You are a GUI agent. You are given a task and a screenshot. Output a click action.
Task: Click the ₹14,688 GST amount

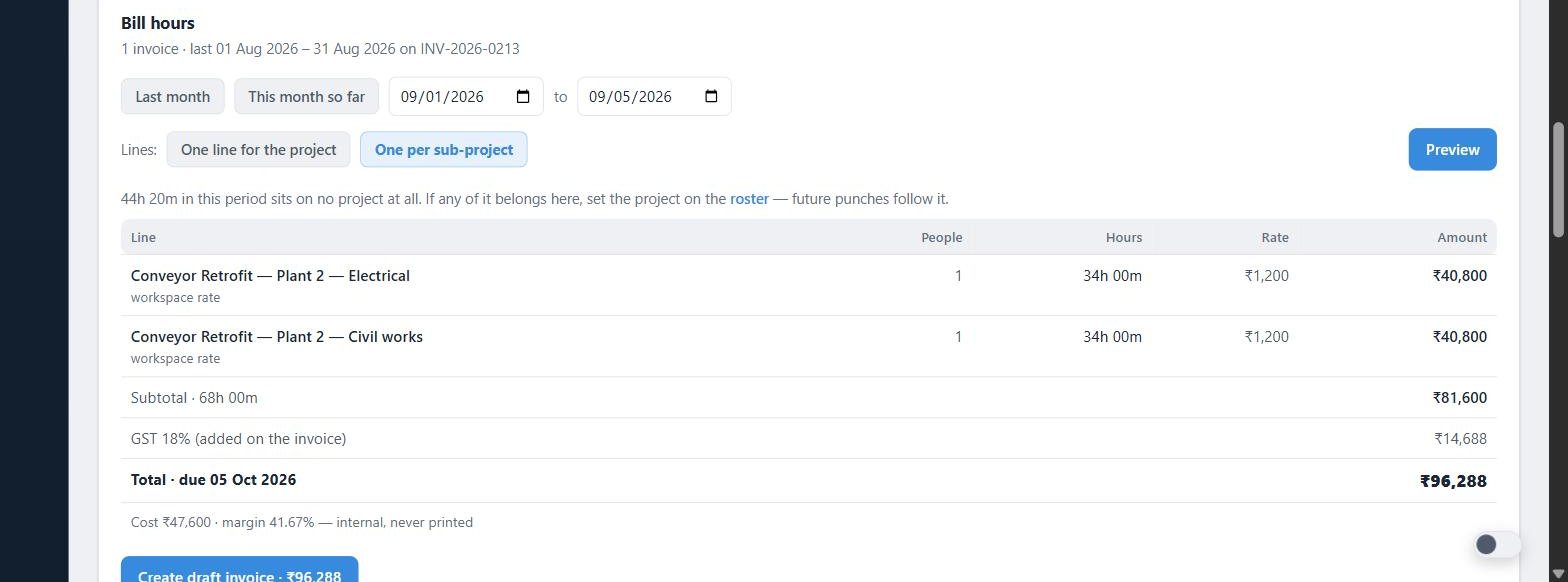click(x=1460, y=439)
